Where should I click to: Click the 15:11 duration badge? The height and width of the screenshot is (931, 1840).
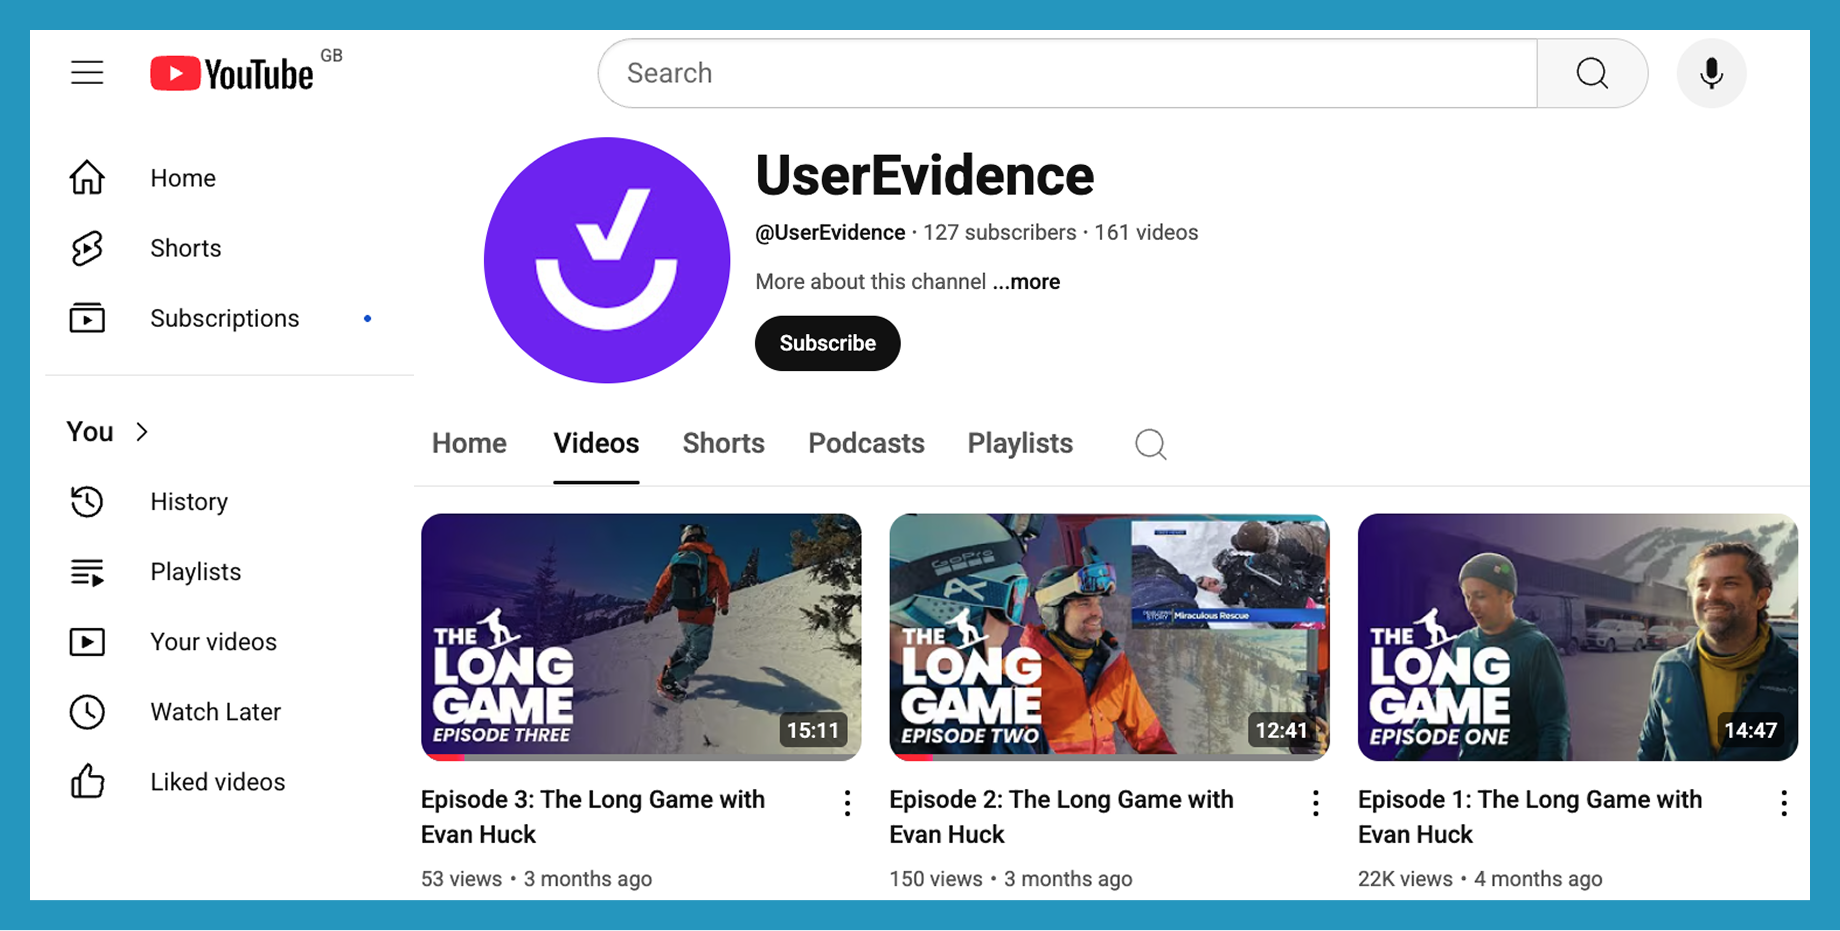tap(813, 730)
